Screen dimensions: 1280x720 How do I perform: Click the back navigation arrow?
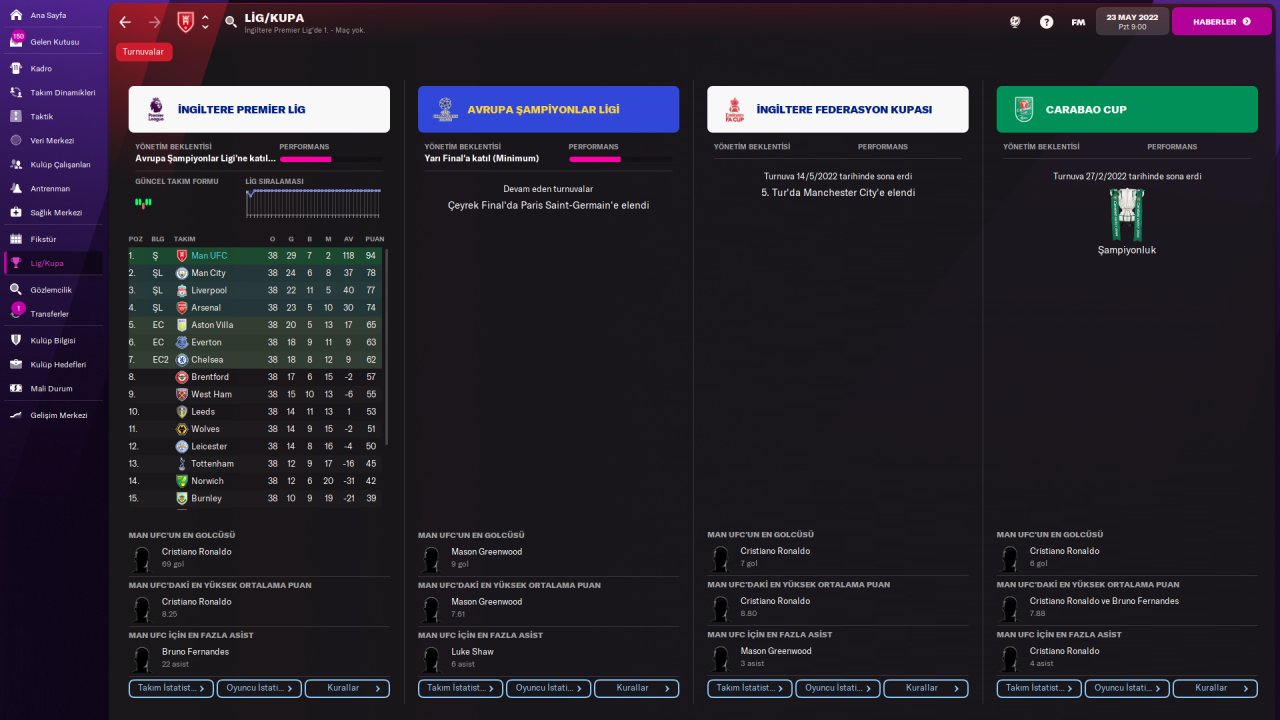125,22
